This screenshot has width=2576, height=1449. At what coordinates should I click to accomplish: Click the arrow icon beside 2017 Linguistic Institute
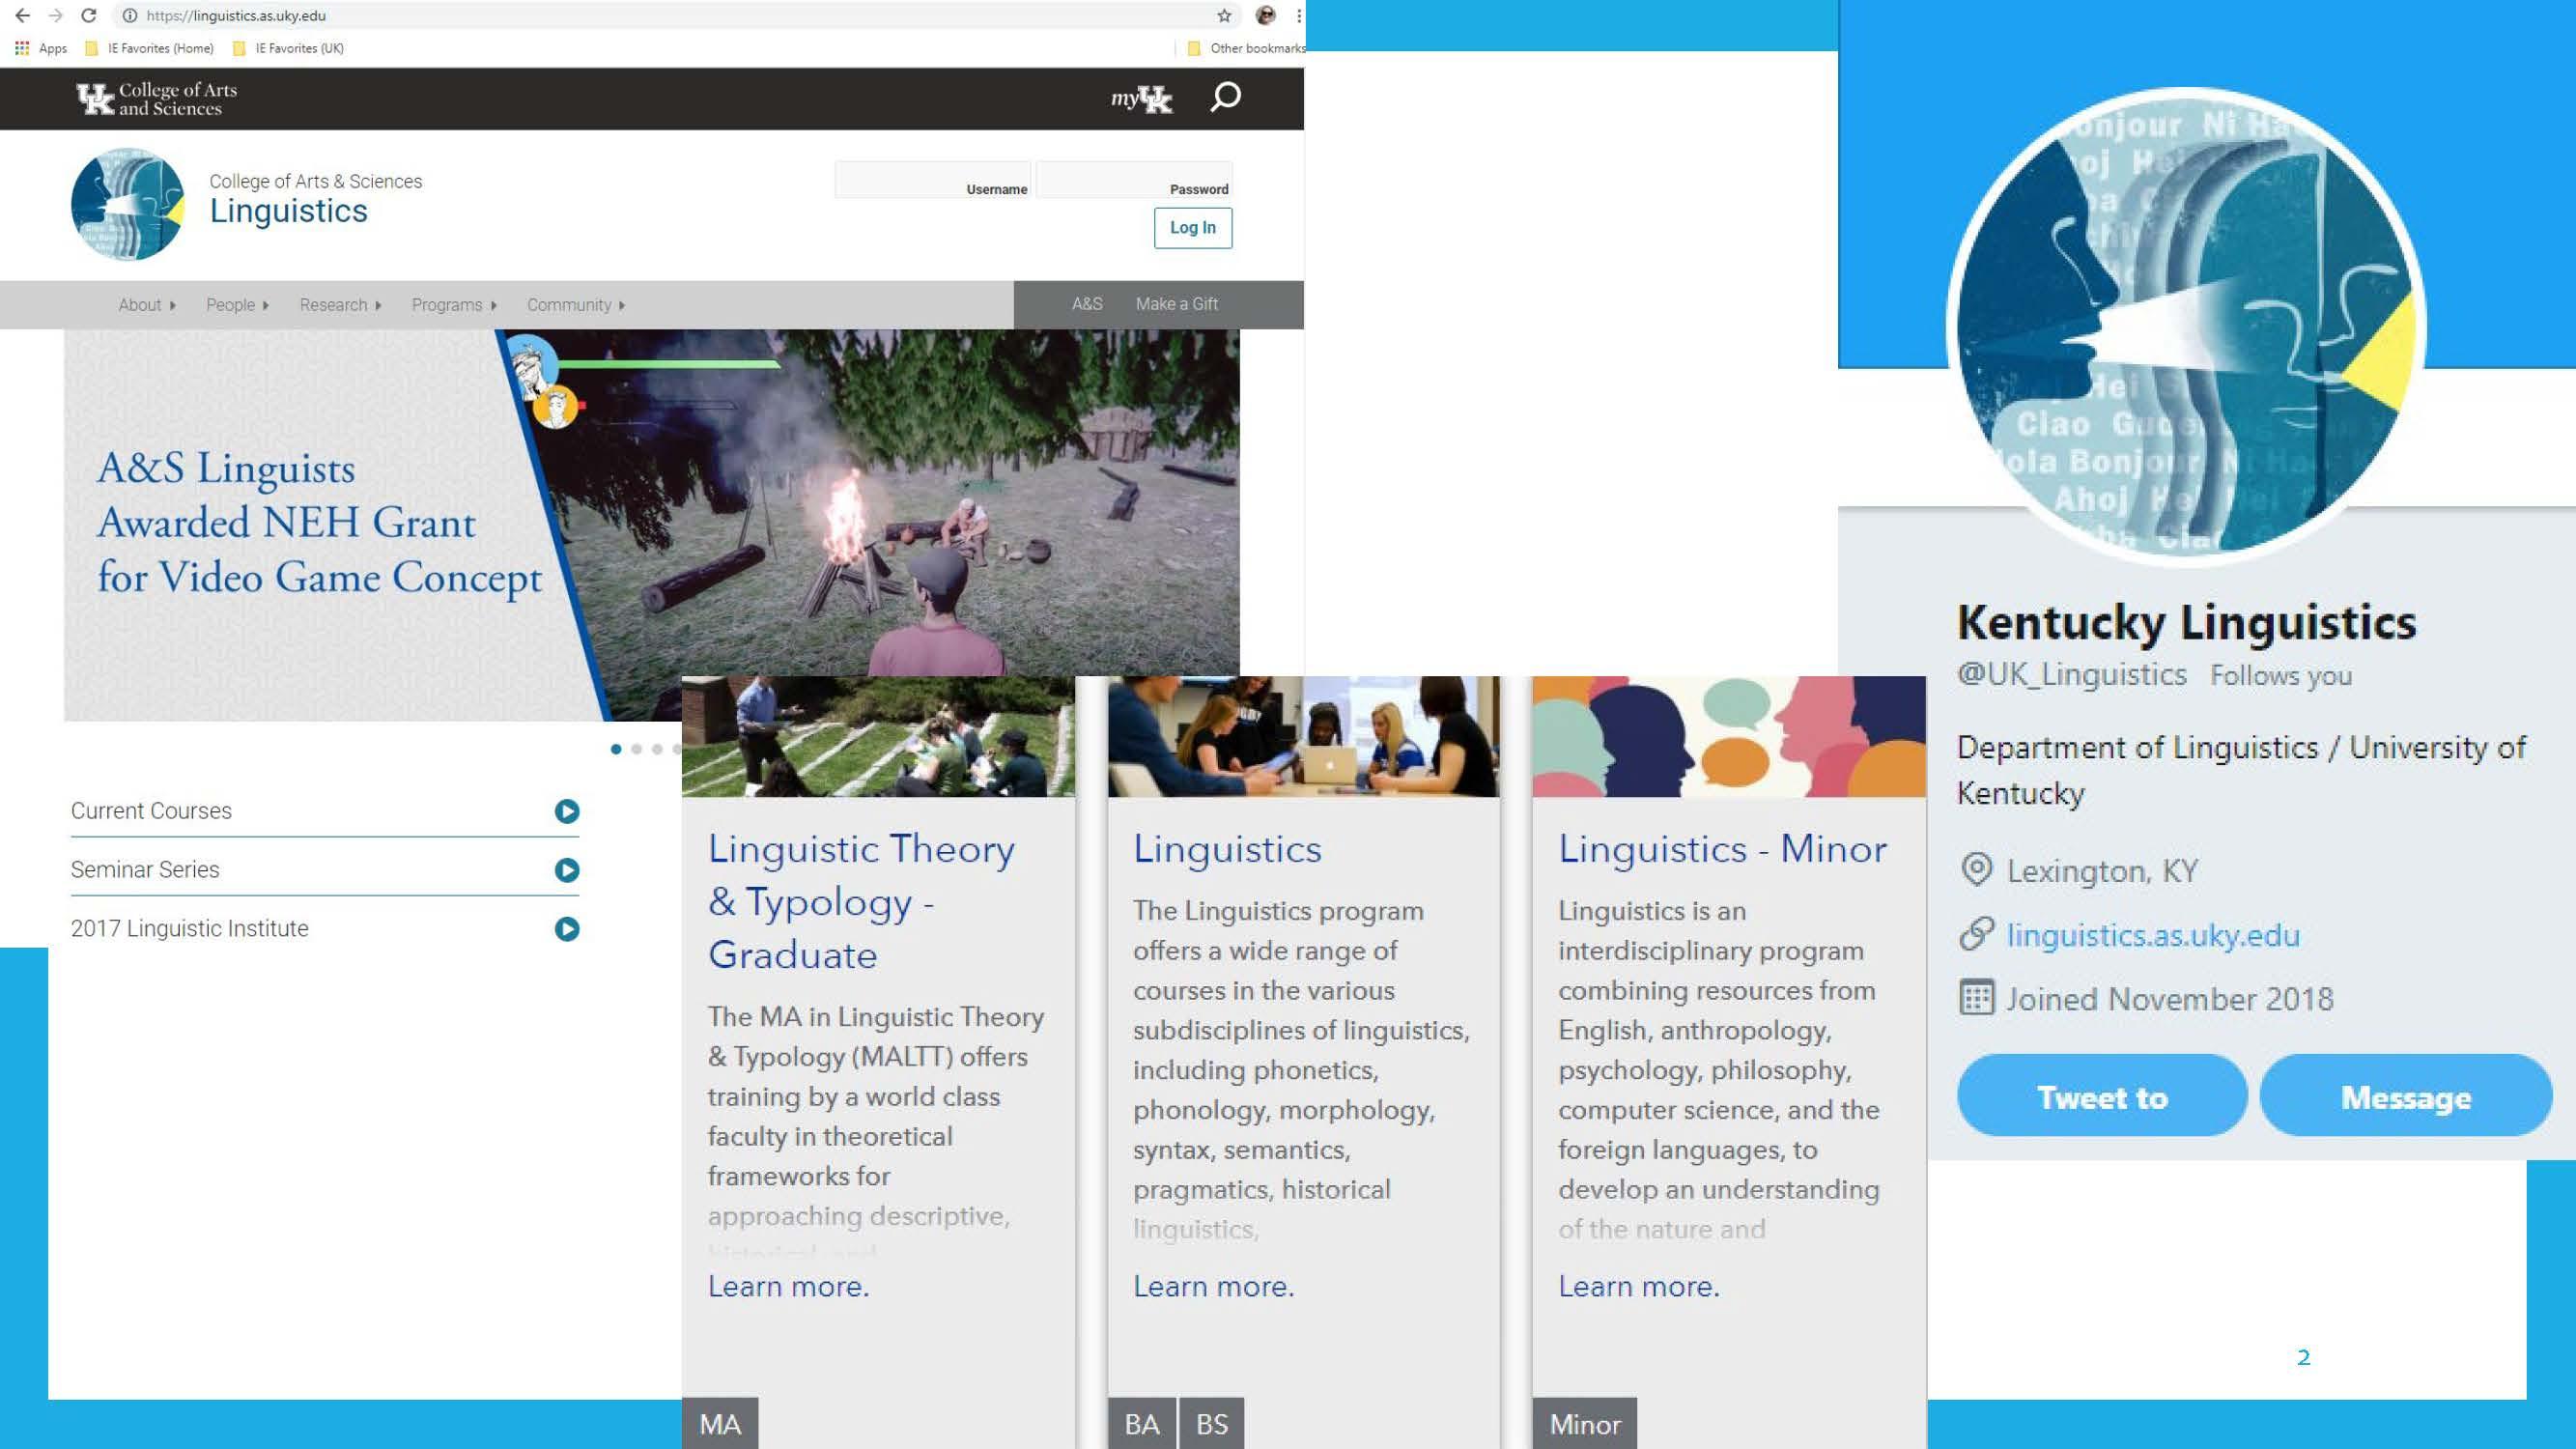(x=567, y=929)
